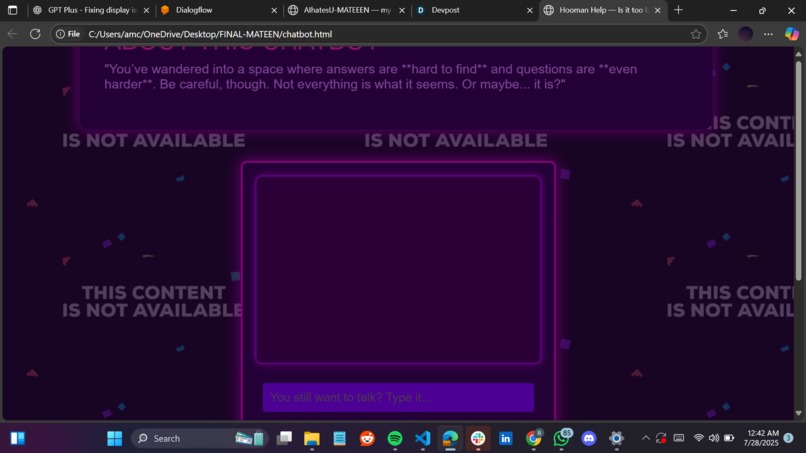Screen dimensions: 806x453
Task: Open Wi-Fi network settings icon
Action: pos(699,438)
